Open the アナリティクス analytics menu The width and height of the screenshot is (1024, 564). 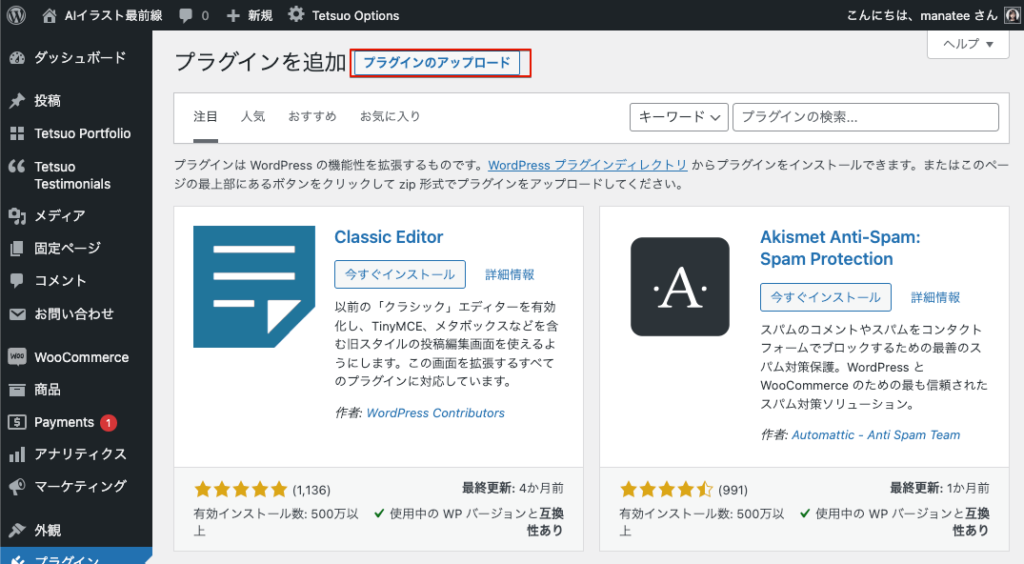[x=80, y=454]
